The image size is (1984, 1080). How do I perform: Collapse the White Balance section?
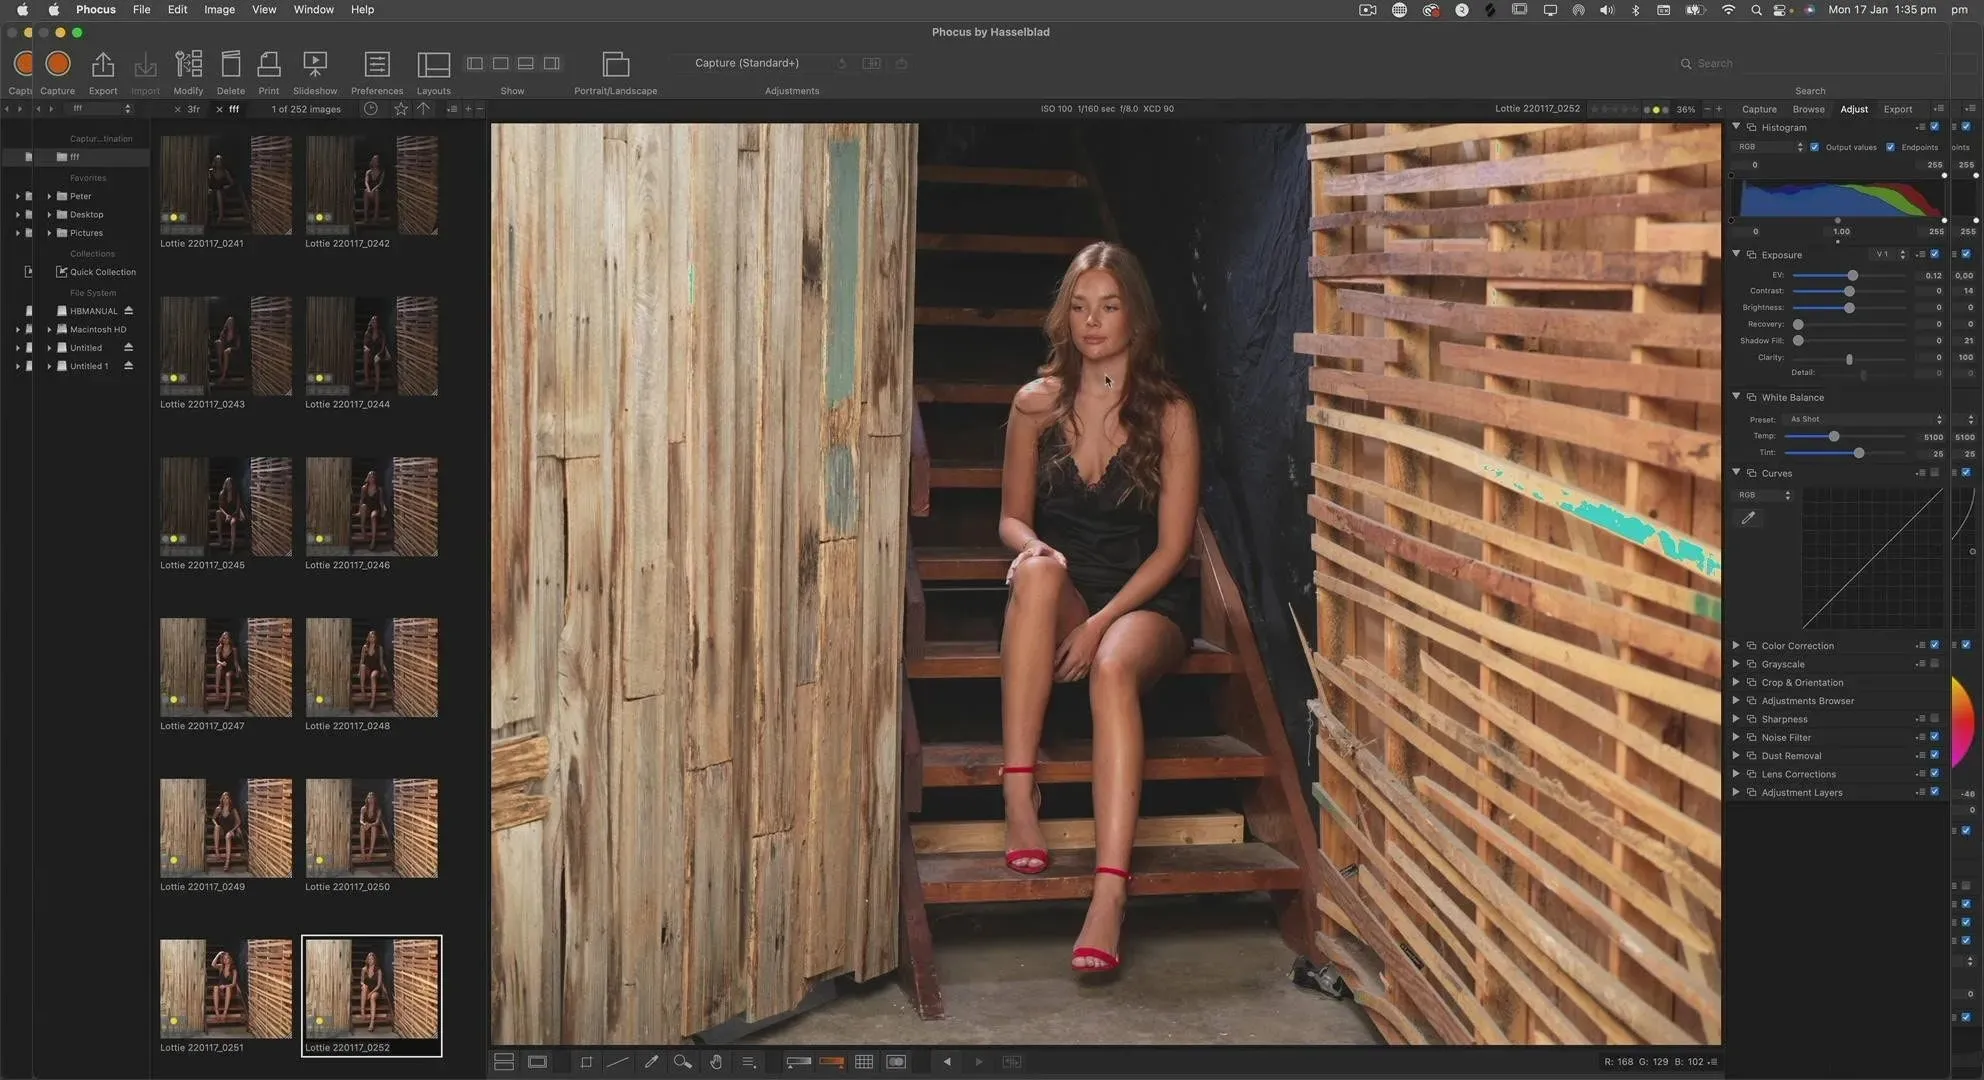point(1736,397)
